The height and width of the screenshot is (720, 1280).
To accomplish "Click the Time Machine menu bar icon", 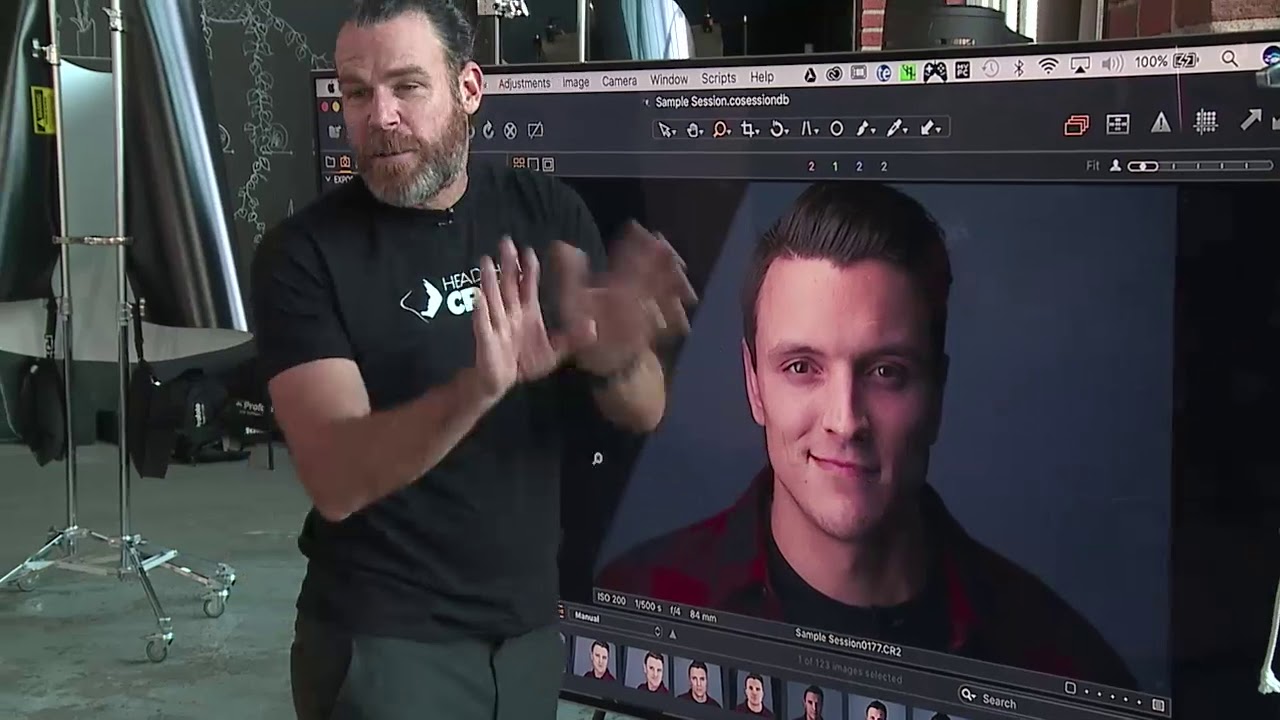I will tap(990, 68).
